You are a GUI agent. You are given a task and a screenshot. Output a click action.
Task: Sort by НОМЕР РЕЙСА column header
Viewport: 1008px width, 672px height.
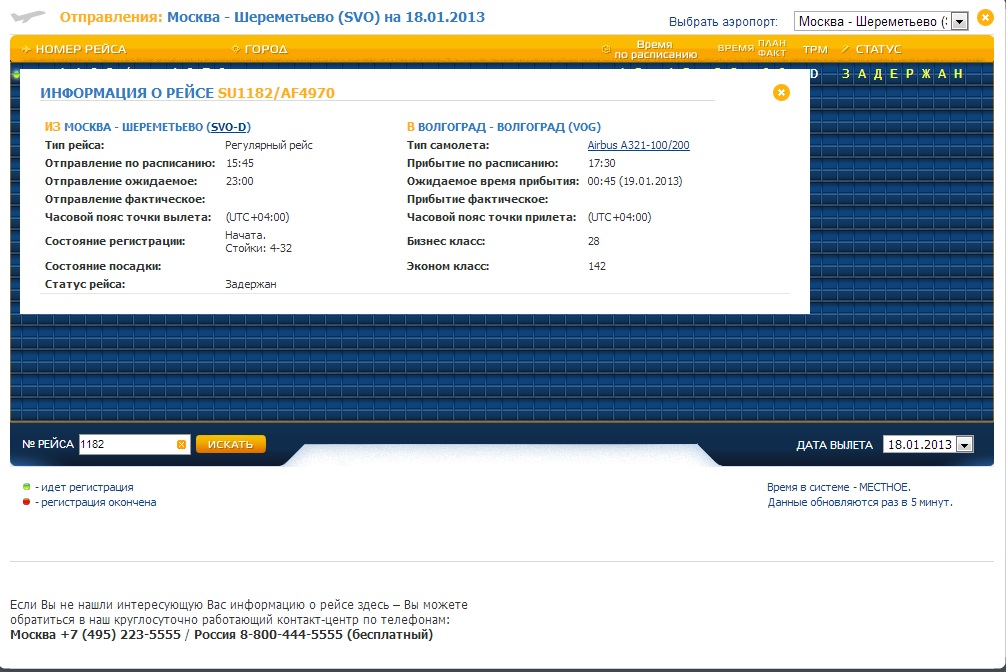(80, 49)
